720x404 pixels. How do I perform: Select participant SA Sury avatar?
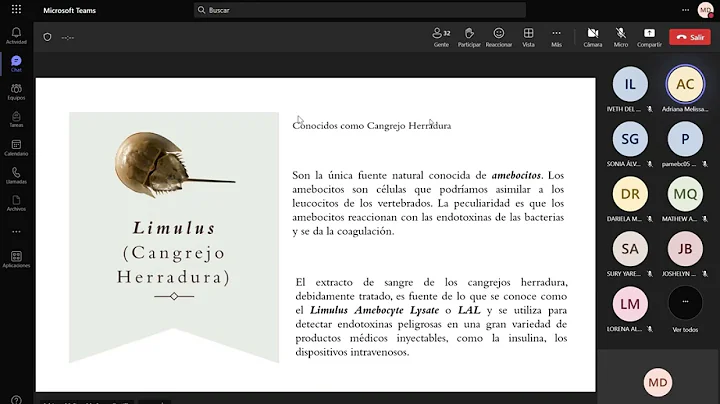[x=630, y=249]
